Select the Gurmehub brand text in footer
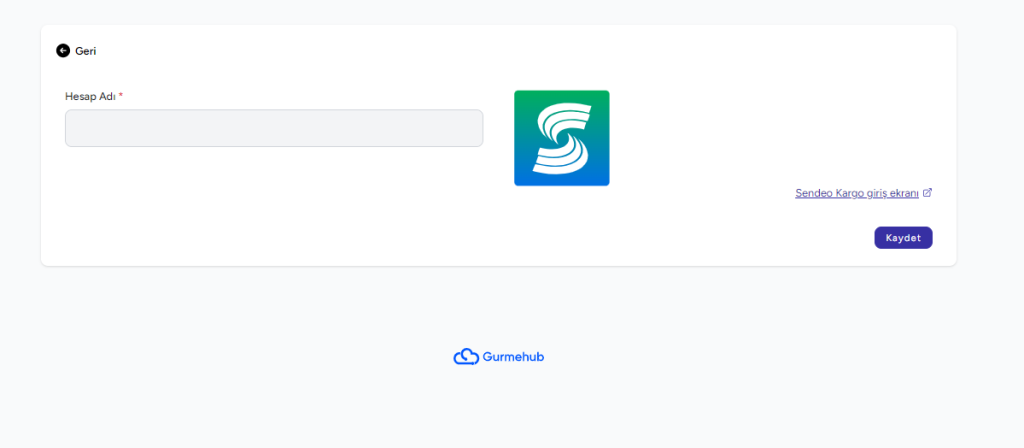Screen dimensions: 1024x448 [513, 357]
